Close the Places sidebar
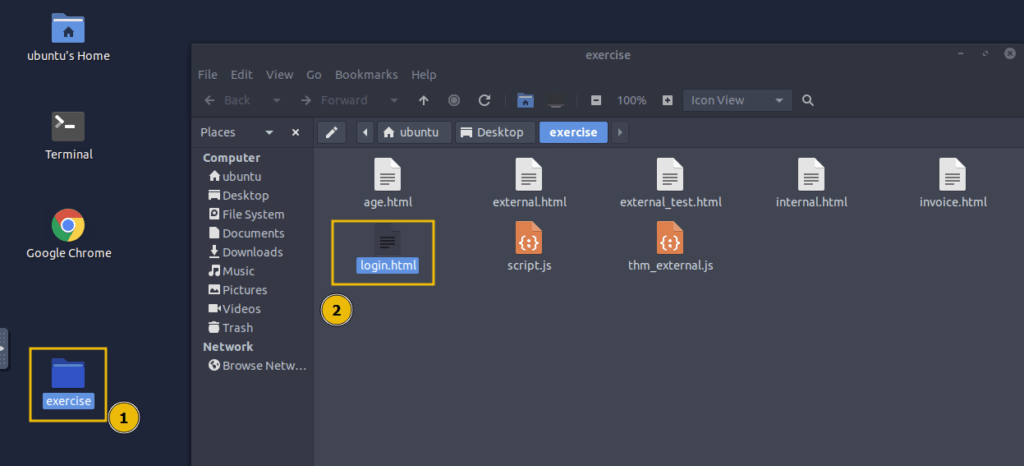The height and width of the screenshot is (466, 1024). [x=295, y=132]
